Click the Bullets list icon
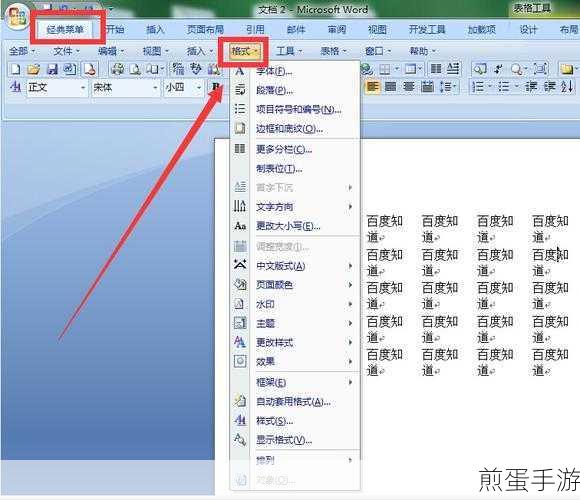The width and height of the screenshot is (580, 500). click(503, 87)
